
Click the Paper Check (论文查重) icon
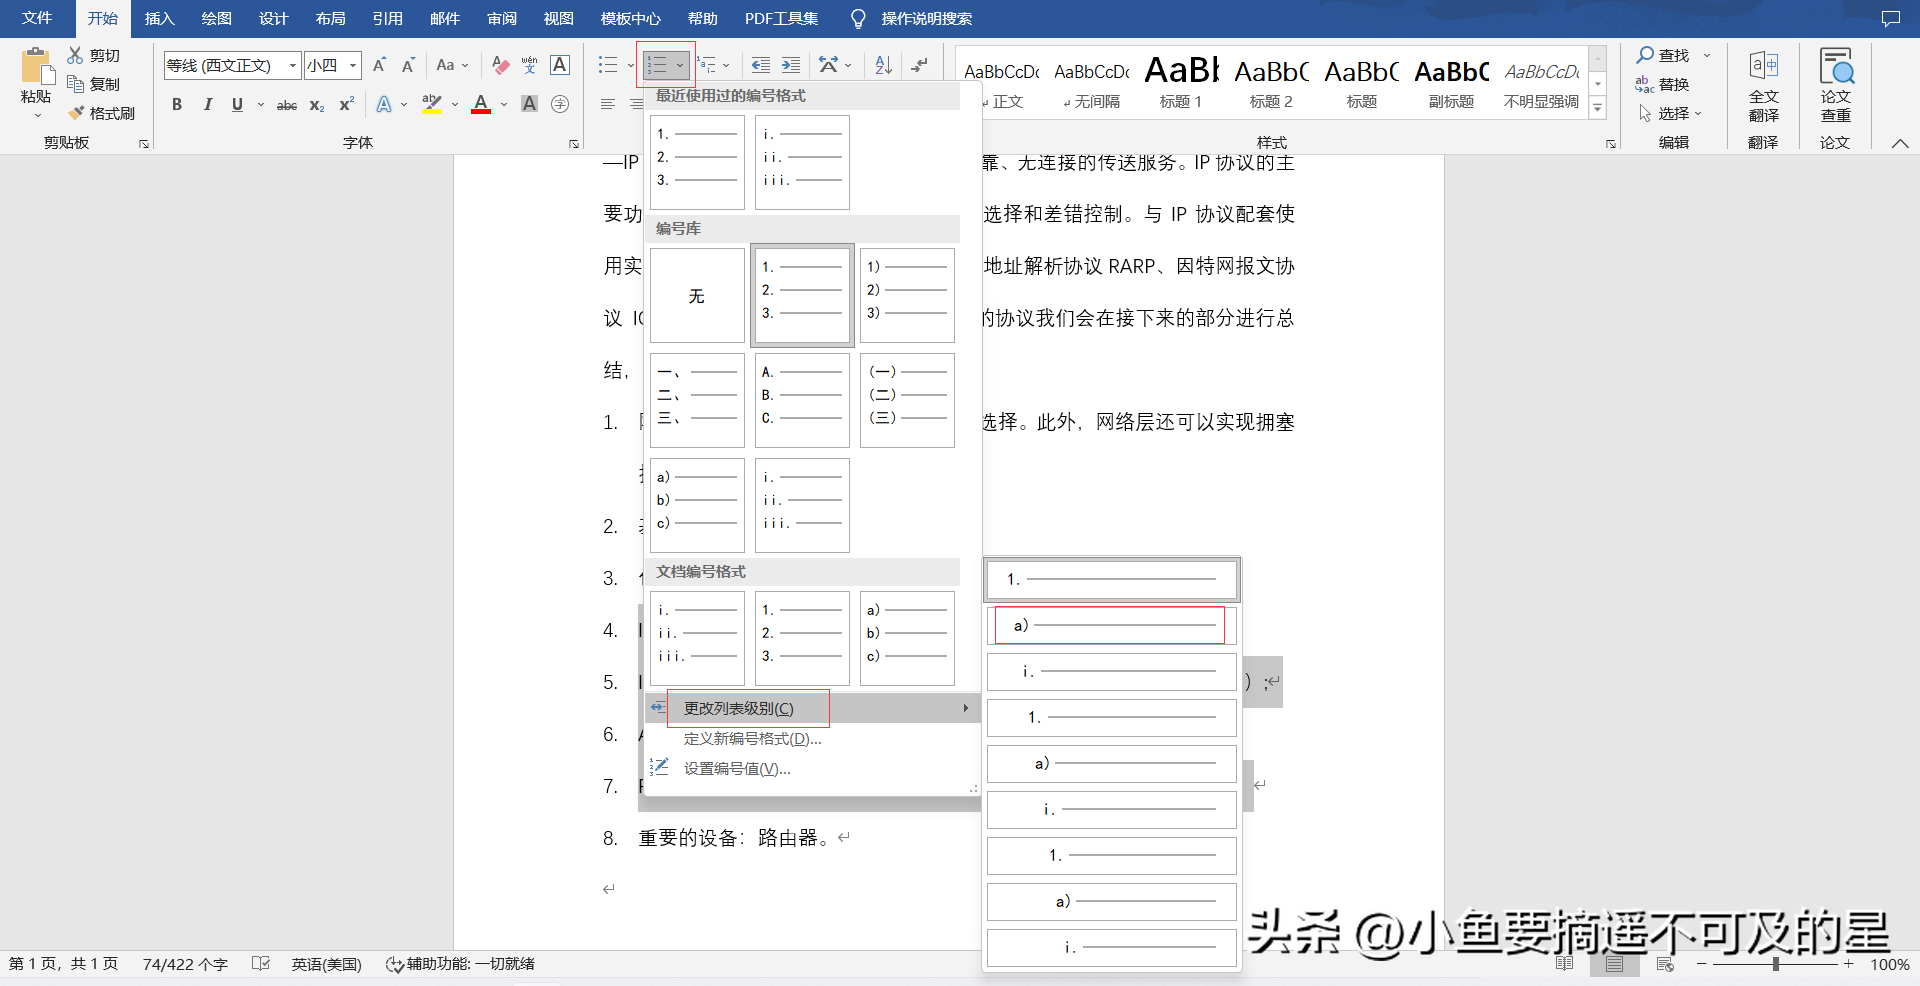coord(1836,86)
